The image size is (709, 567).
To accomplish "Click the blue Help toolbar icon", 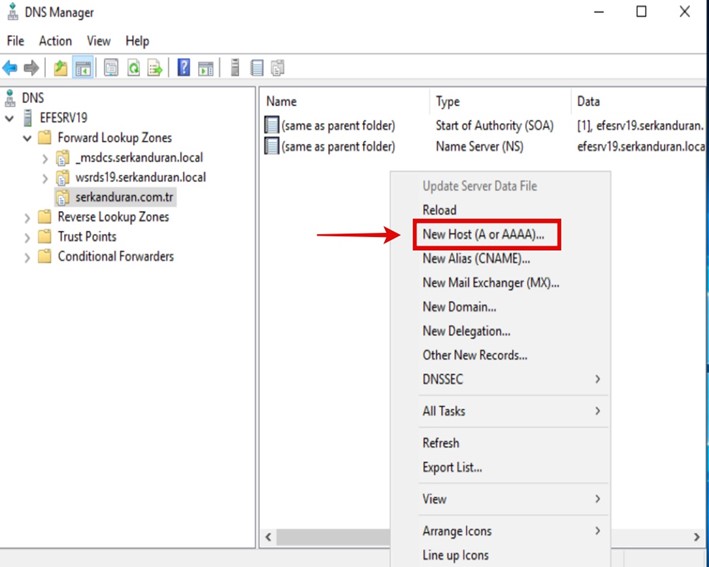I will click(184, 68).
